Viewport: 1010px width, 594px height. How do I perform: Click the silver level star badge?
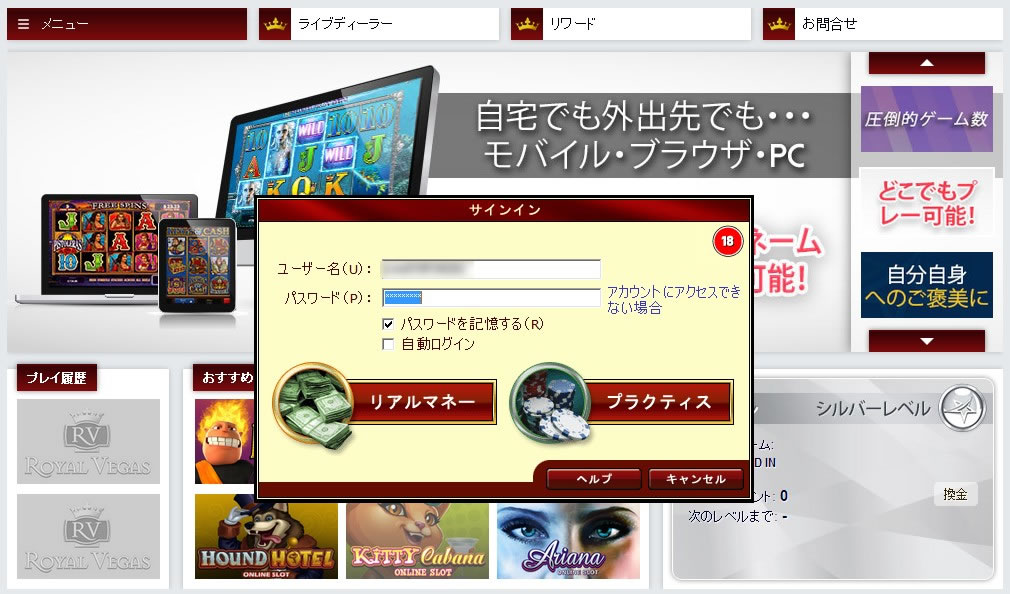point(962,408)
